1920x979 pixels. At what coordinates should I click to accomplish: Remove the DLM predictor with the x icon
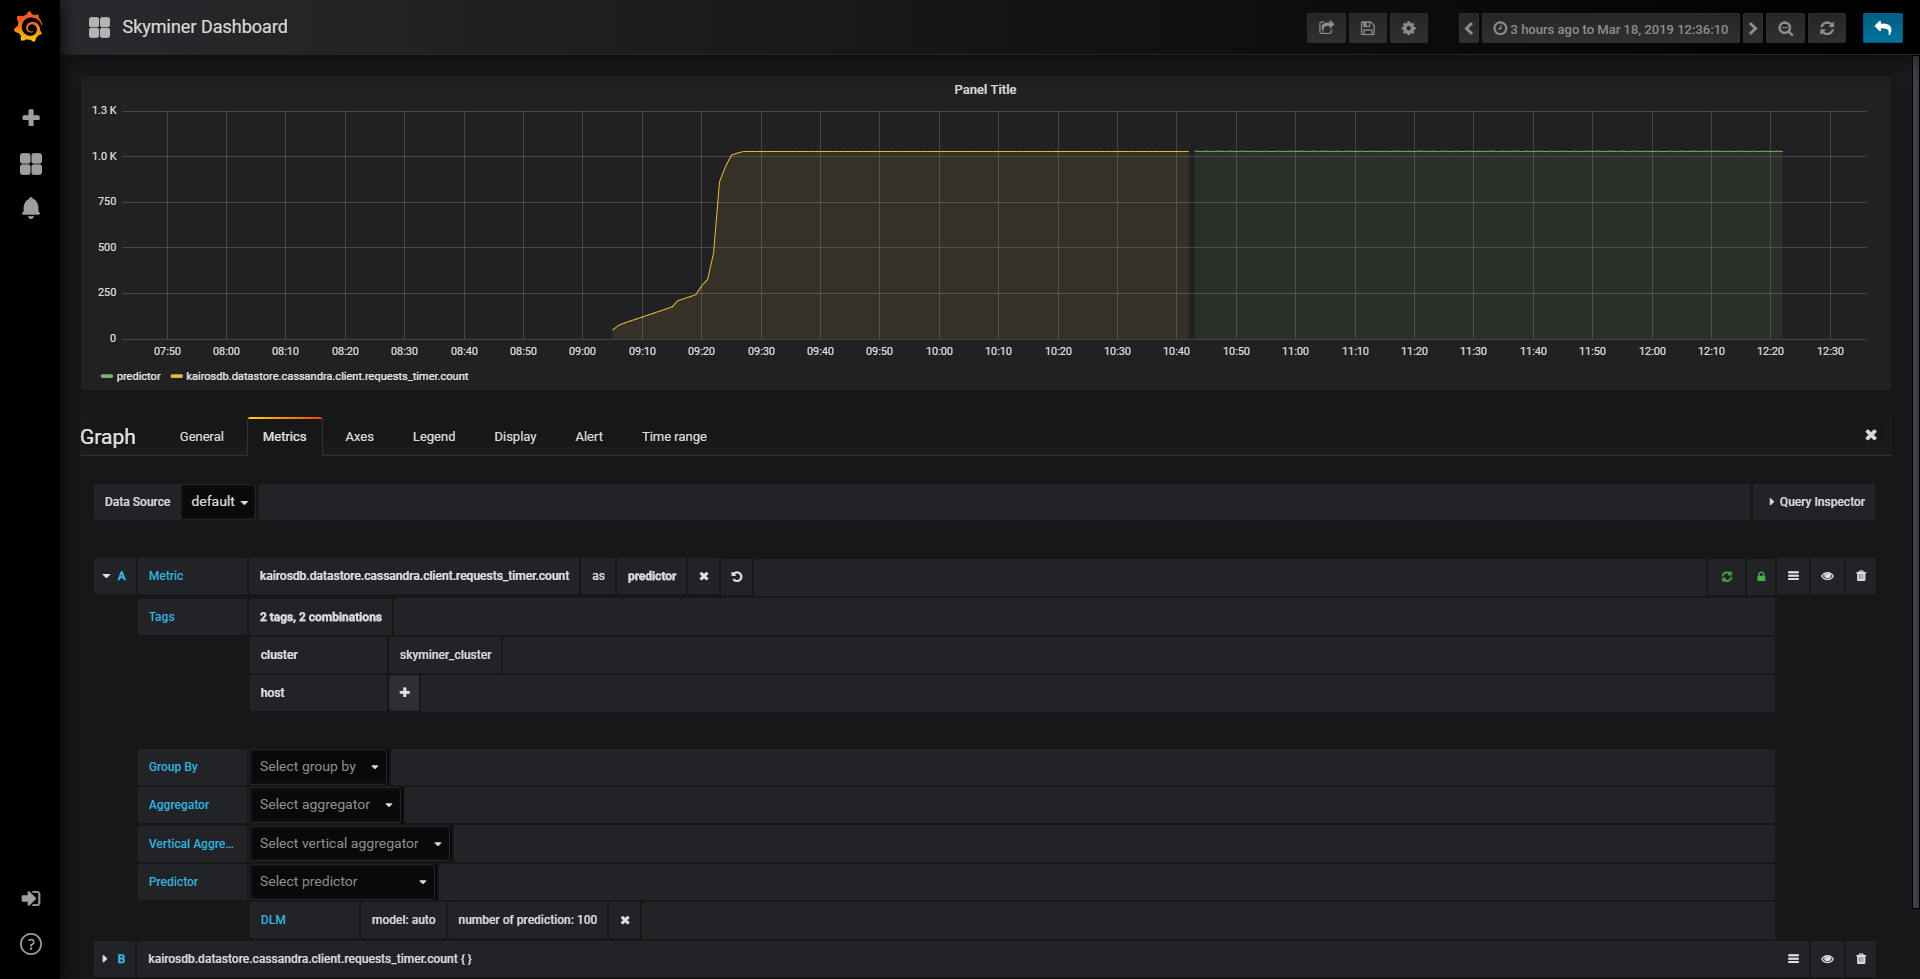coord(625,920)
